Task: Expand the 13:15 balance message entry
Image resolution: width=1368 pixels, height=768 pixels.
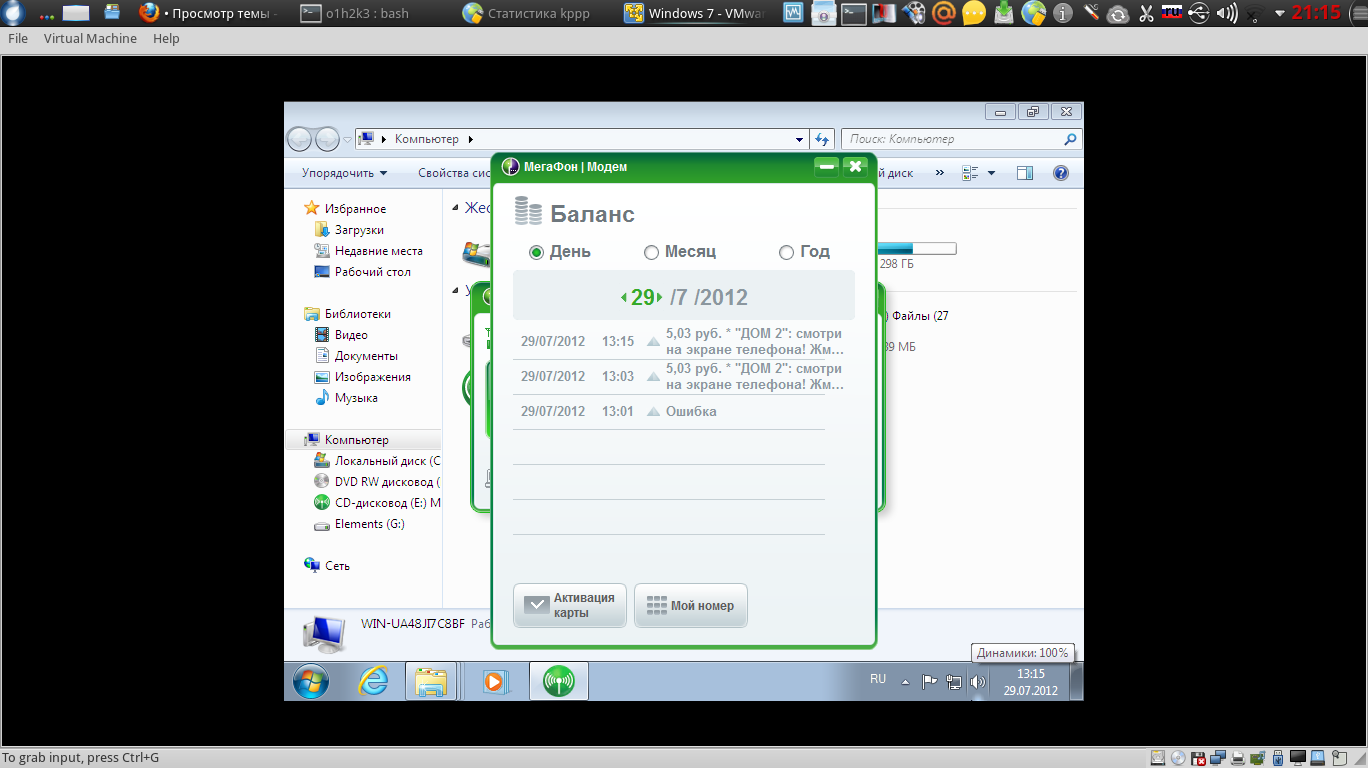Action: [653, 342]
